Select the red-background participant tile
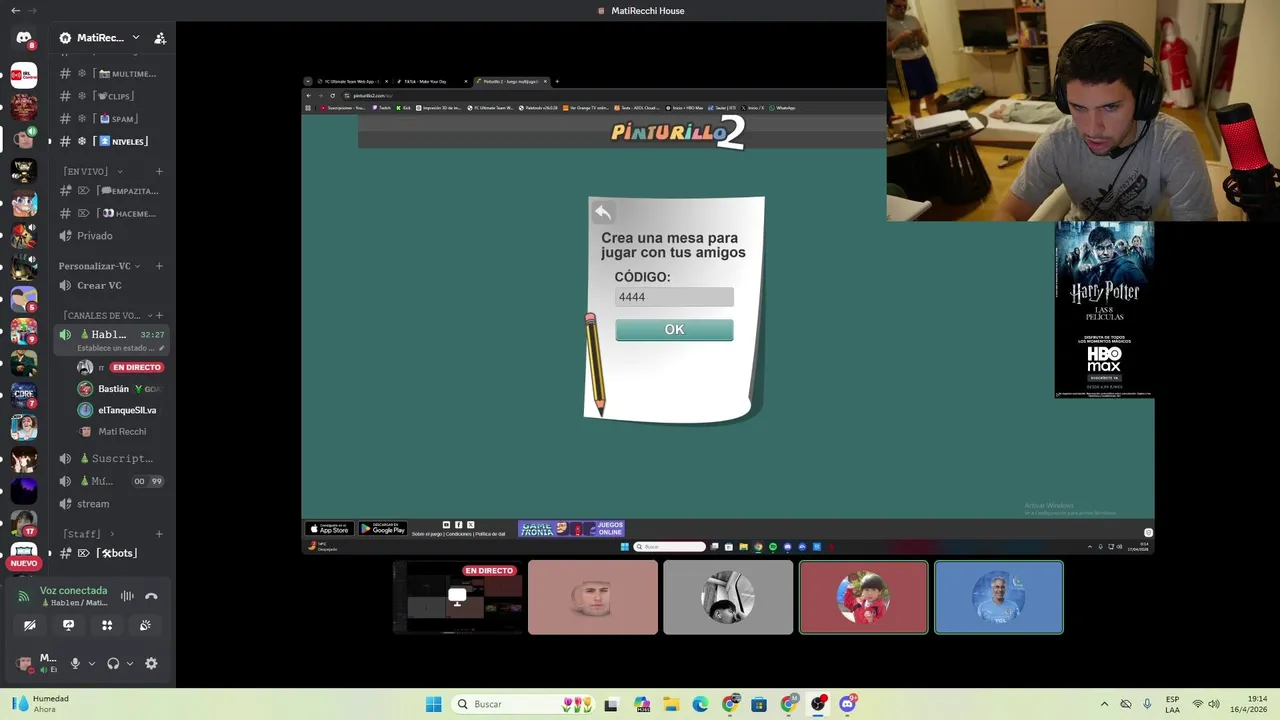 click(863, 597)
